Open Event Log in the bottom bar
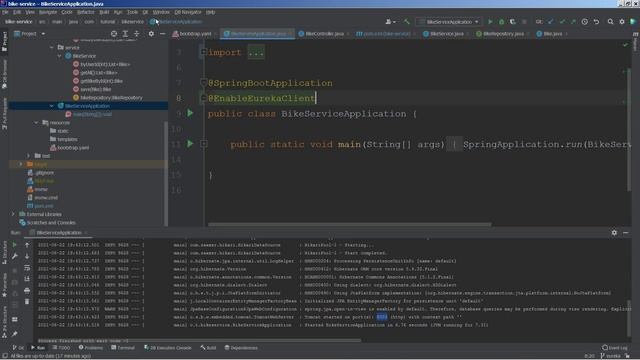The height and width of the screenshot is (360, 640). pyautogui.click(x=614, y=348)
